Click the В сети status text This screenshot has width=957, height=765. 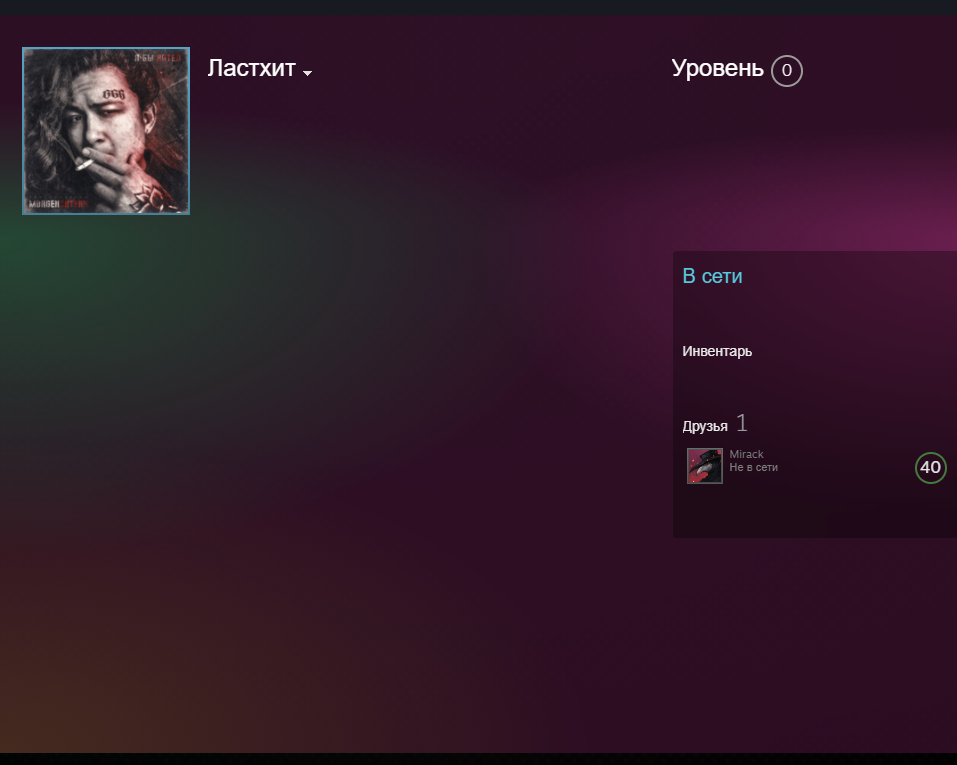pyautogui.click(x=712, y=276)
